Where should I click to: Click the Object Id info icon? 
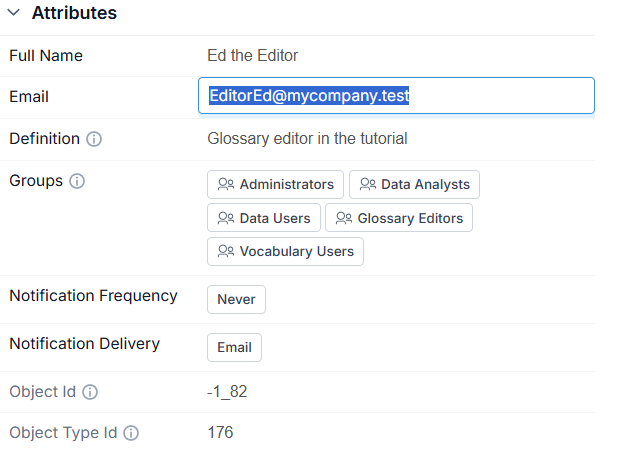90,392
